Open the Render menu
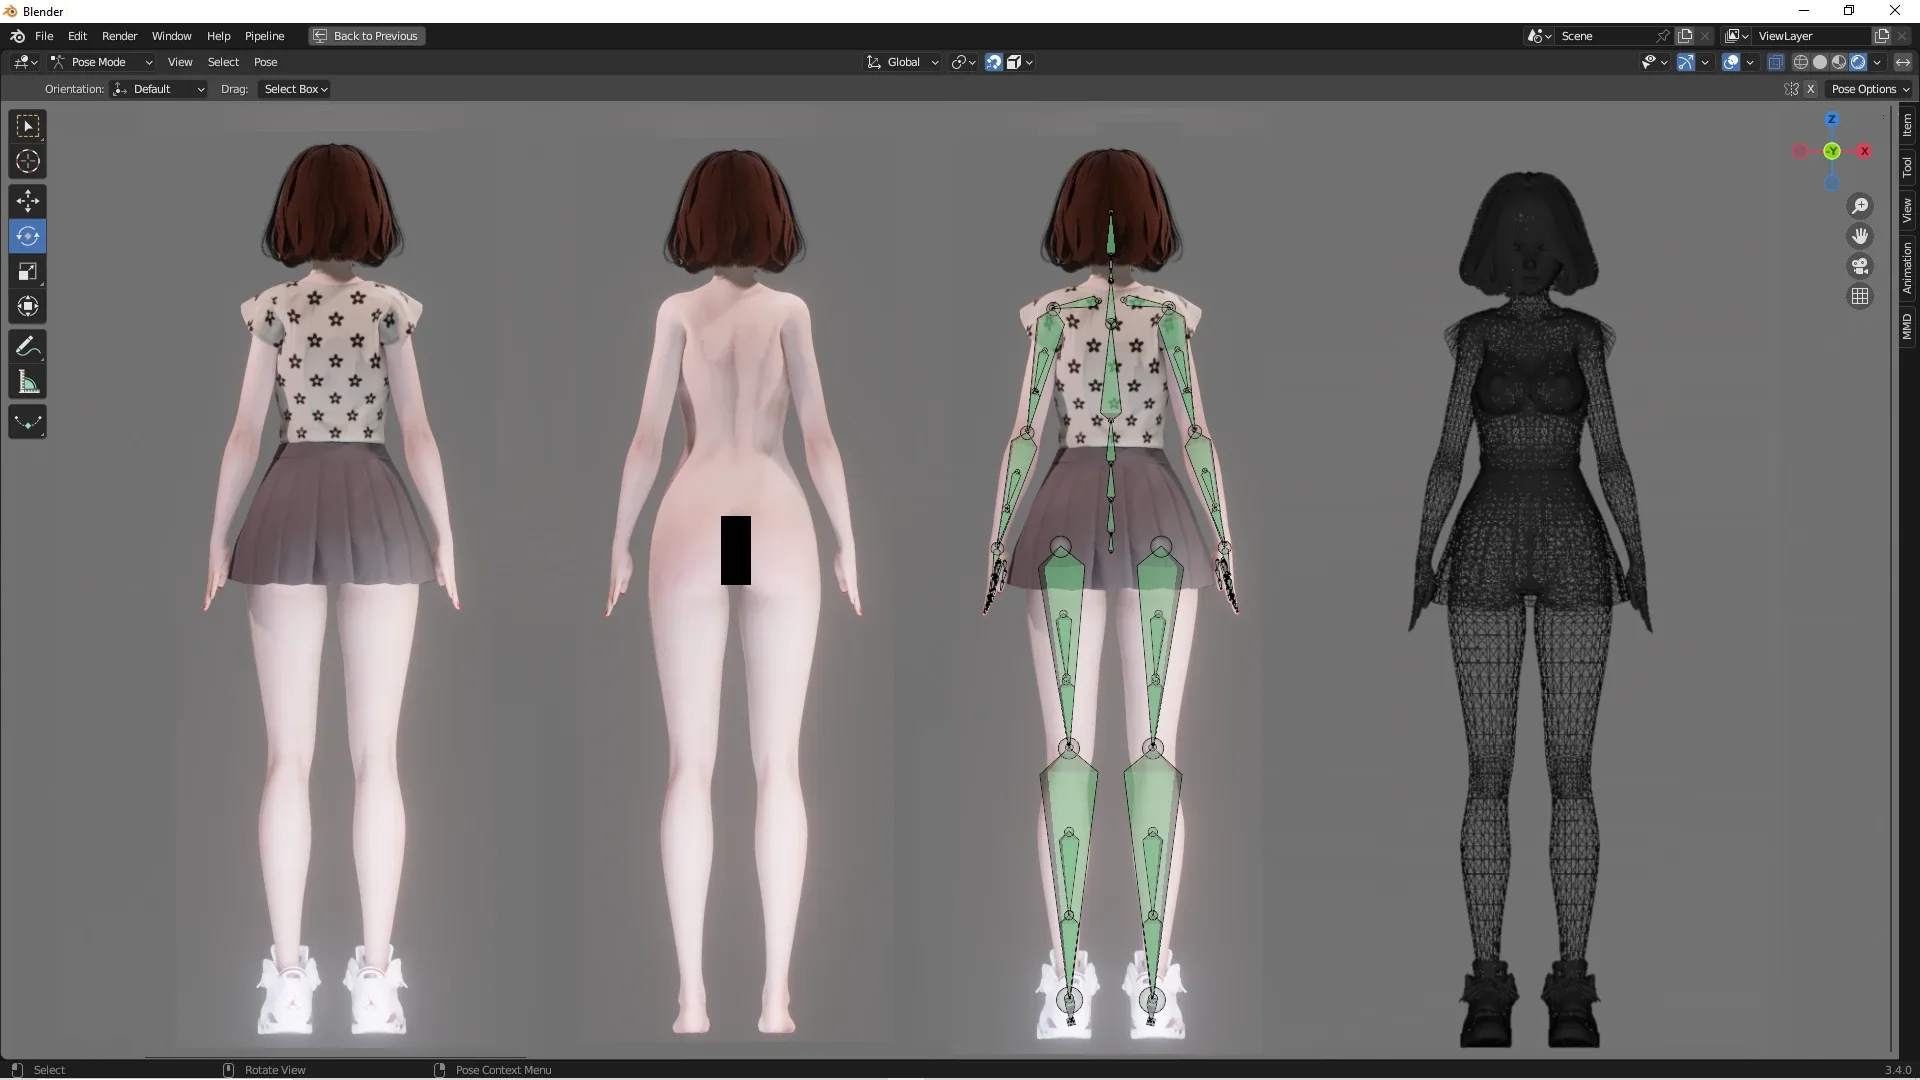The image size is (1920, 1080). pos(119,36)
